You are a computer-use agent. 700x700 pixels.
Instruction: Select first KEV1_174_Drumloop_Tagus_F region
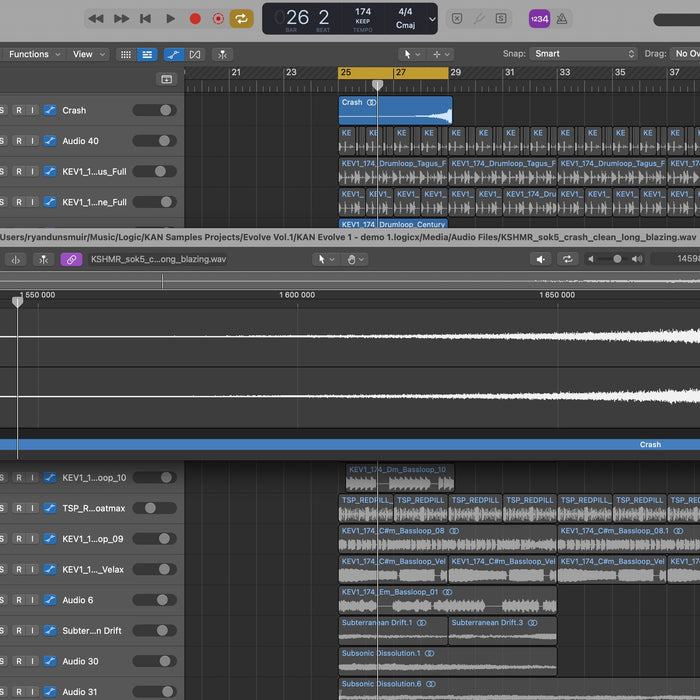tap(393, 171)
